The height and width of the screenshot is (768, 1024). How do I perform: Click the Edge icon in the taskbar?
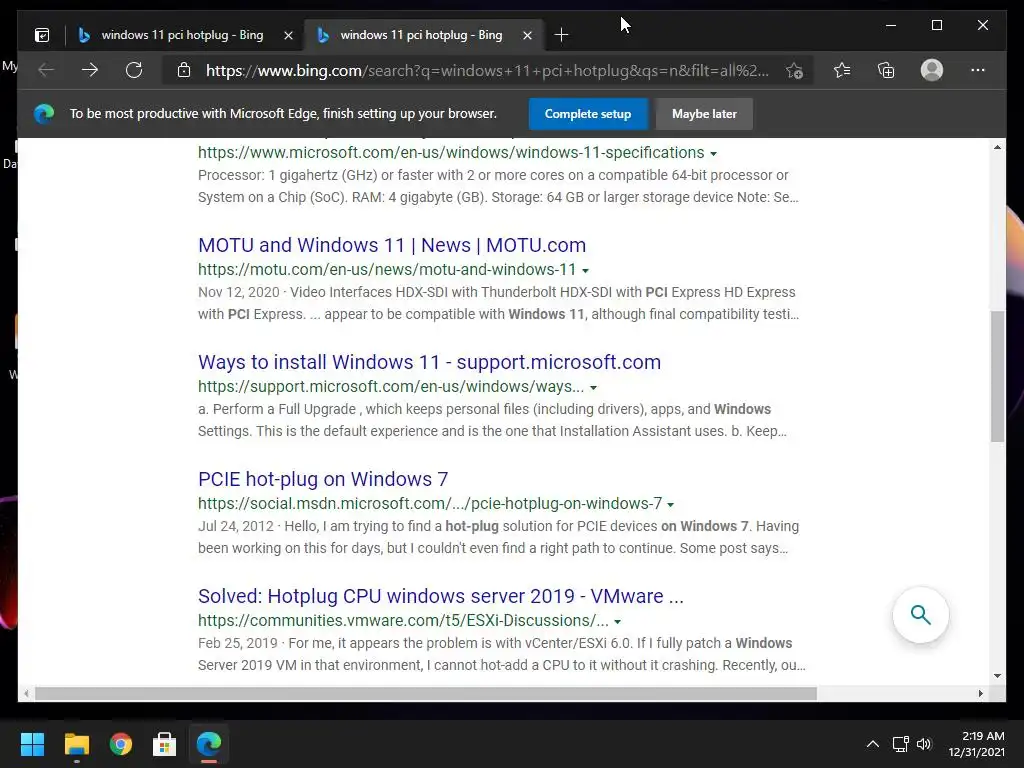point(209,744)
